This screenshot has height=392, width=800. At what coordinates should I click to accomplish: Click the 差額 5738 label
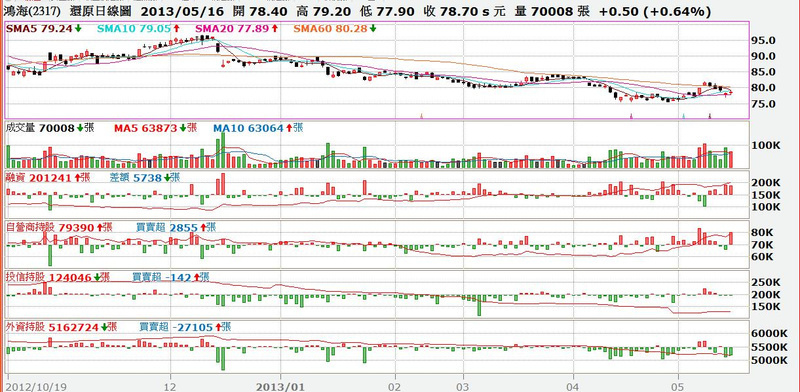point(144,178)
